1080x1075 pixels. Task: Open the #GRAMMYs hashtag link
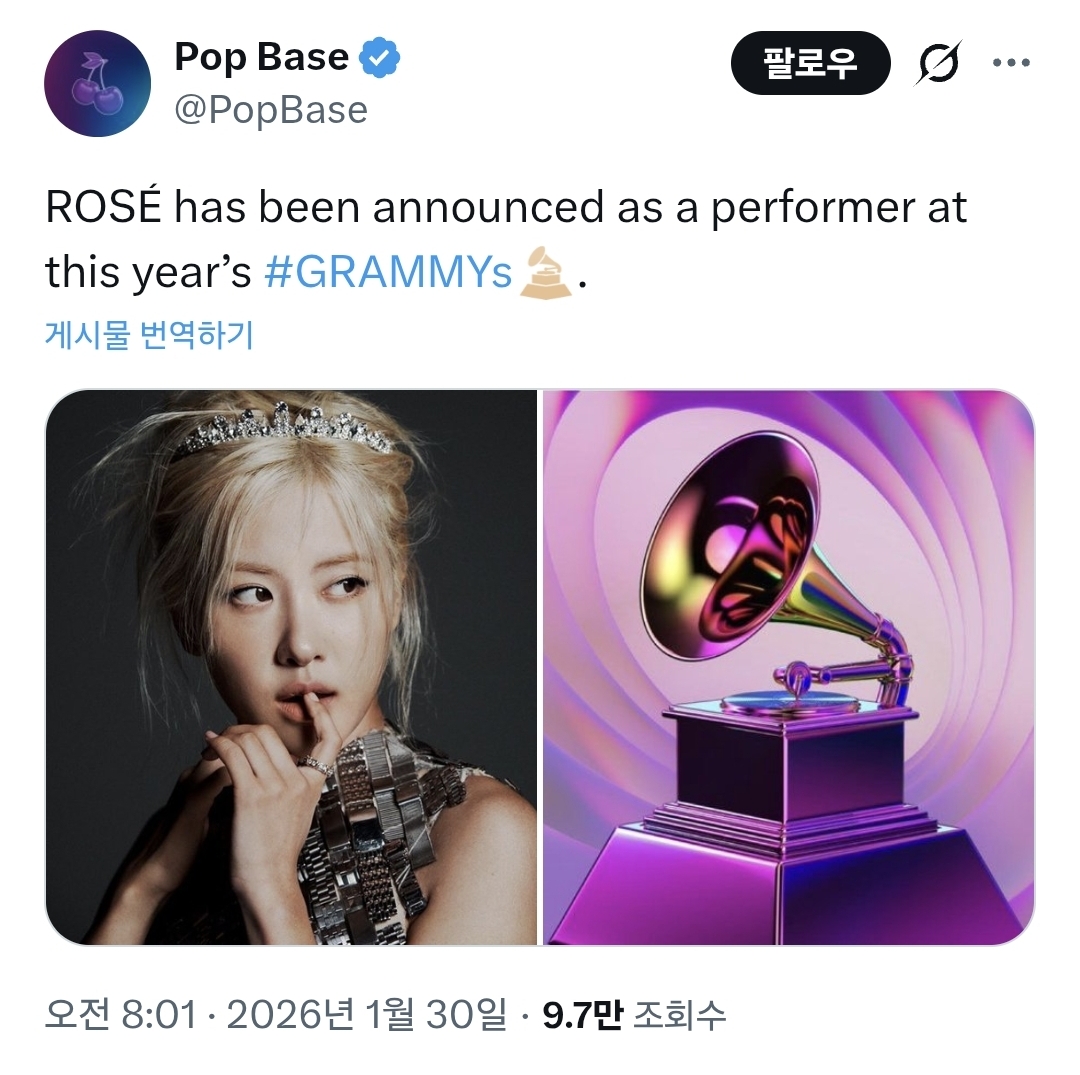[x=388, y=272]
